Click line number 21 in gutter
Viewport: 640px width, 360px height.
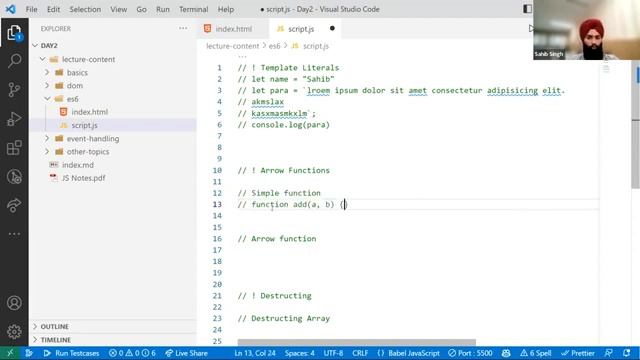click(217, 296)
